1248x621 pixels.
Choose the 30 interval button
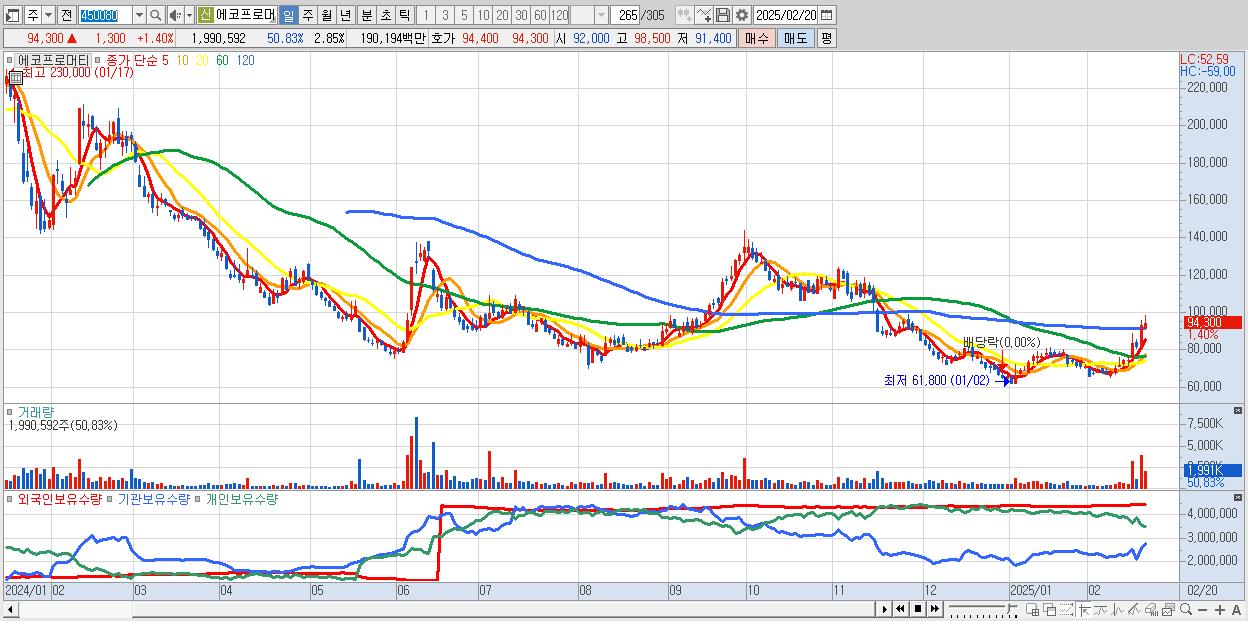521,15
